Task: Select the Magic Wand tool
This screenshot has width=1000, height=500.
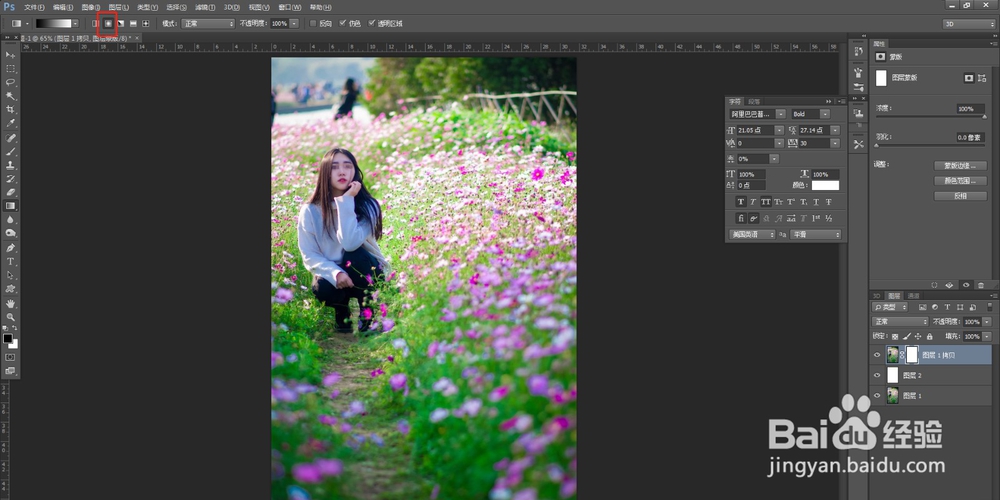Action: pos(10,96)
